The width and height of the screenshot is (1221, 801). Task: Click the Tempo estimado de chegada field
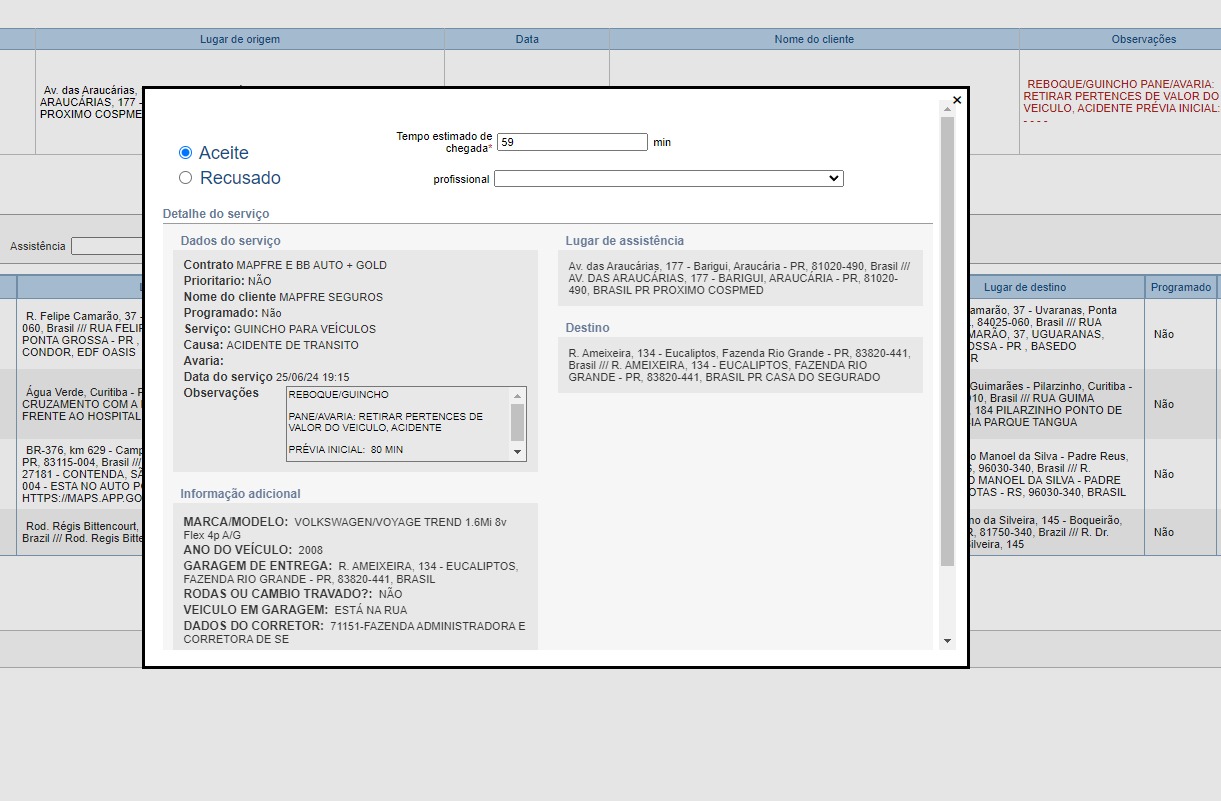(572, 142)
